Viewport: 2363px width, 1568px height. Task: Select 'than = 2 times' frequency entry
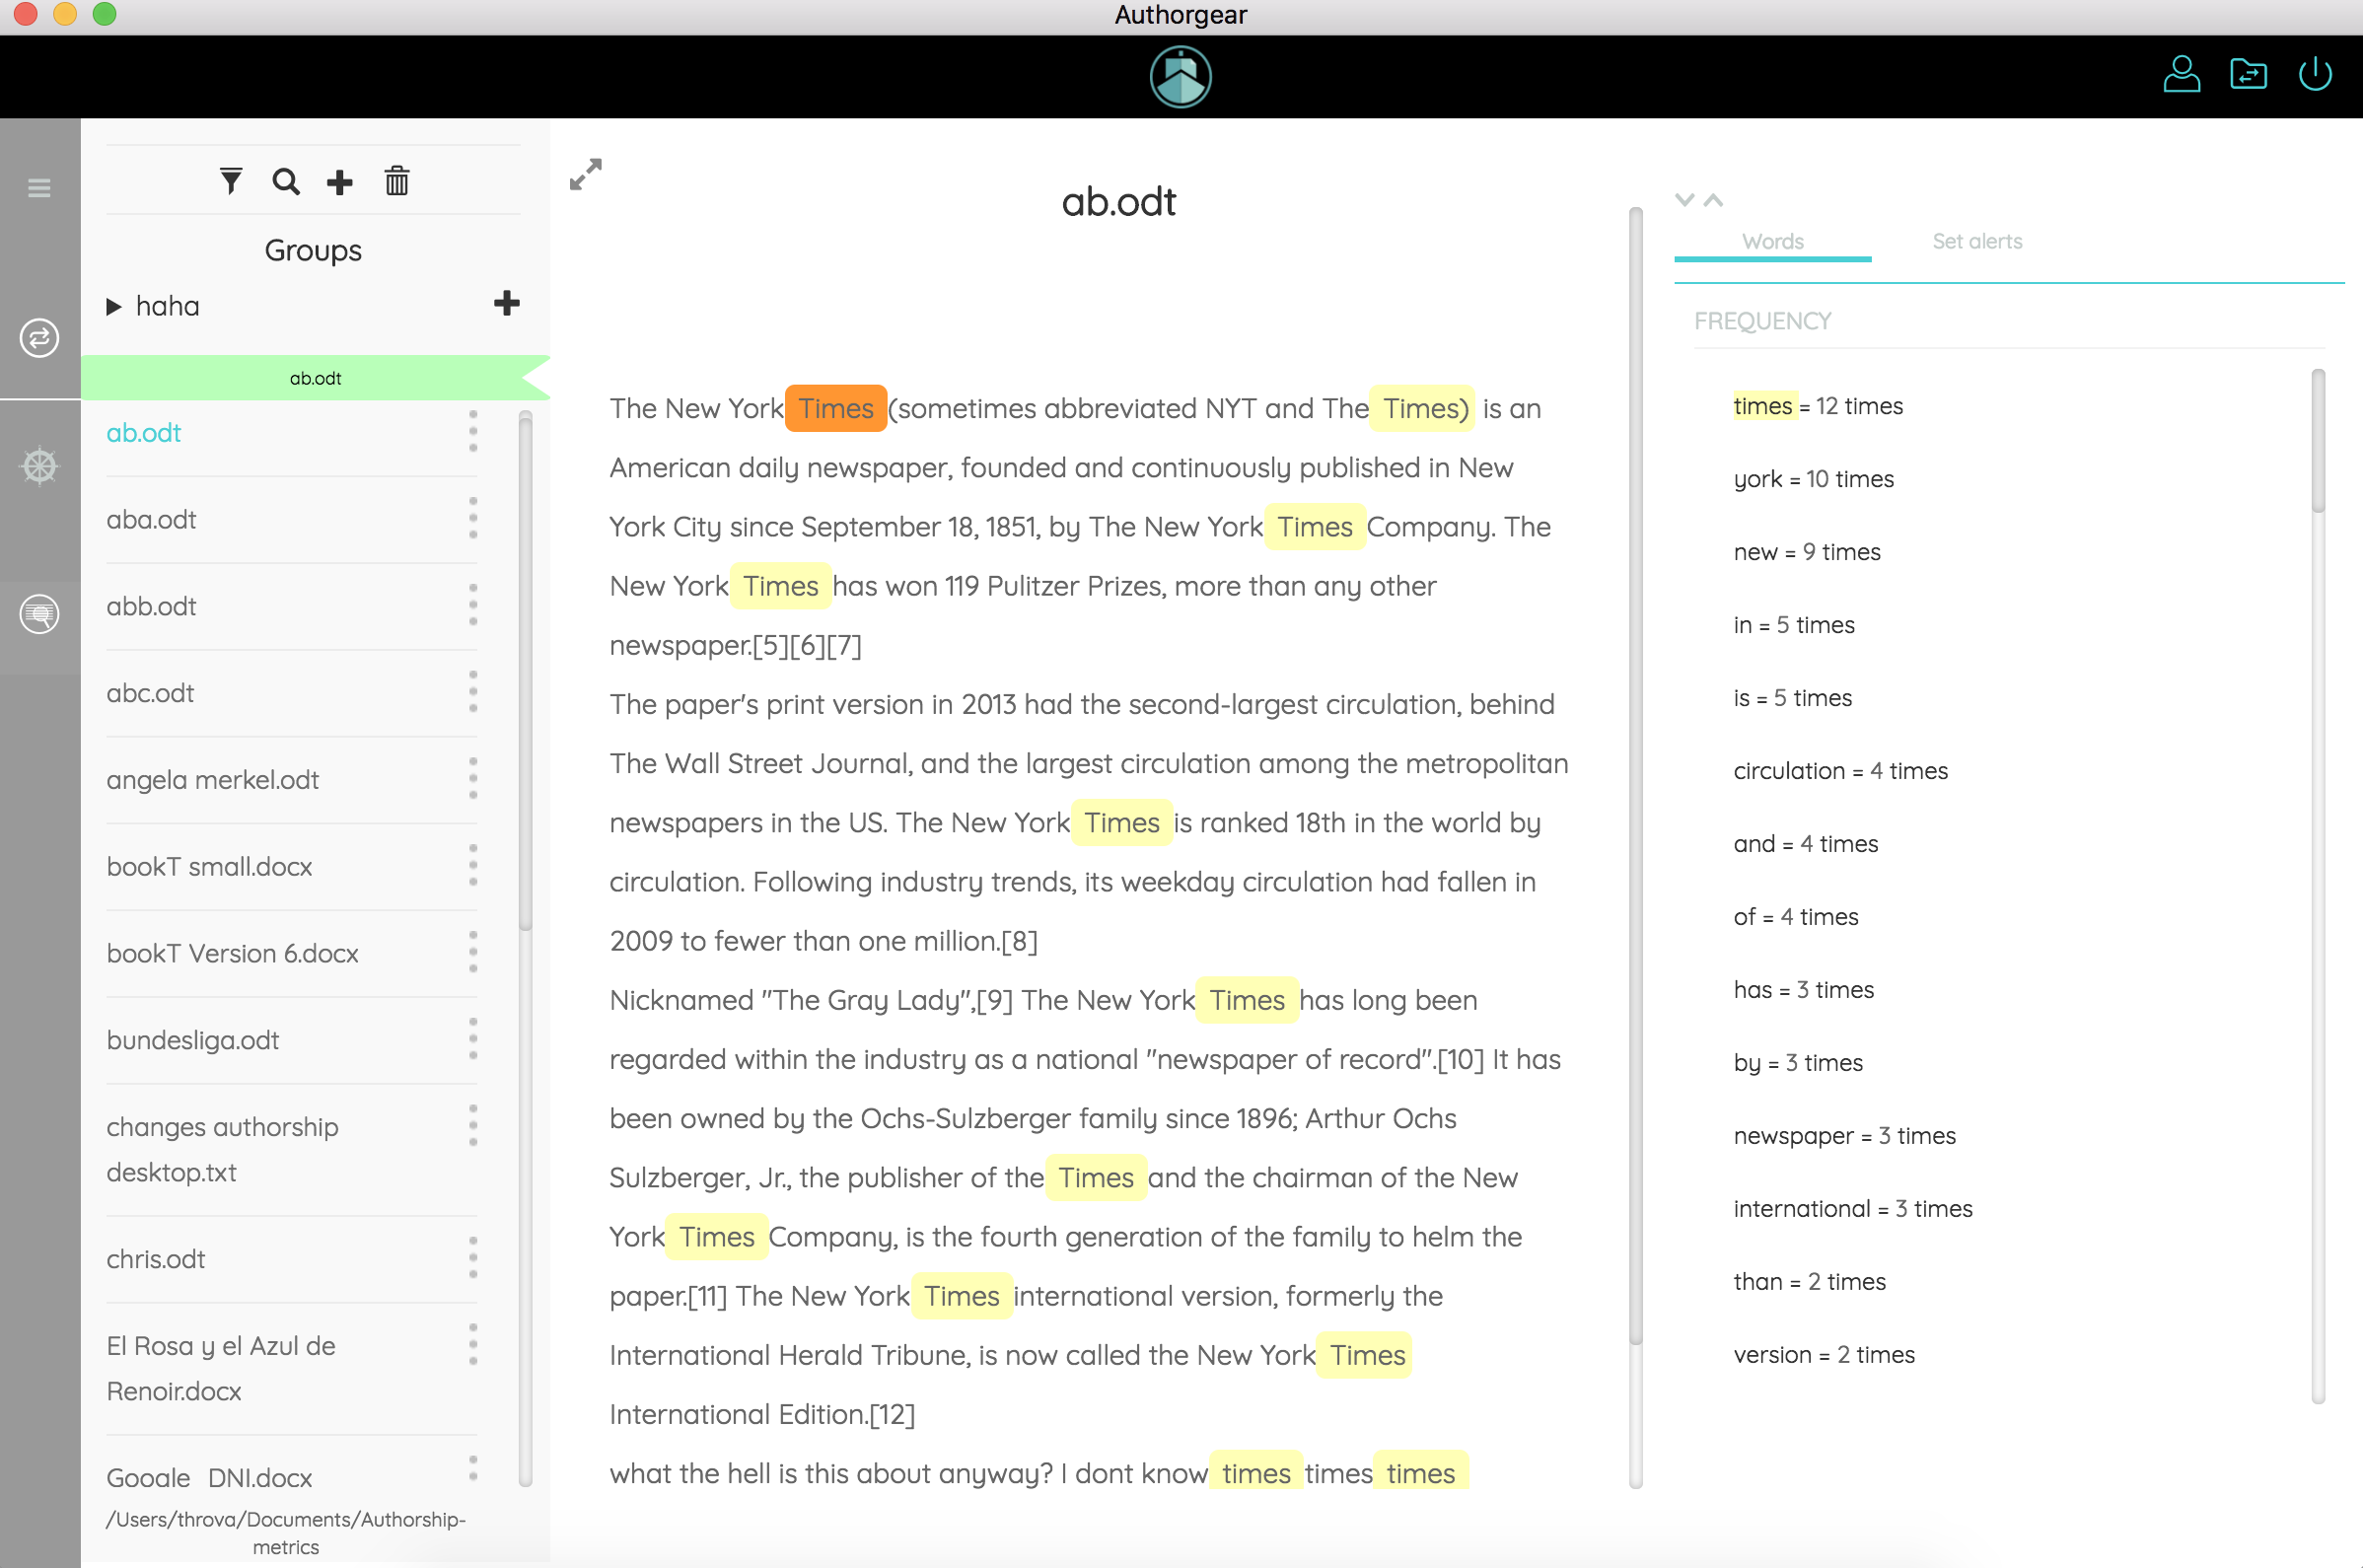1810,1282
